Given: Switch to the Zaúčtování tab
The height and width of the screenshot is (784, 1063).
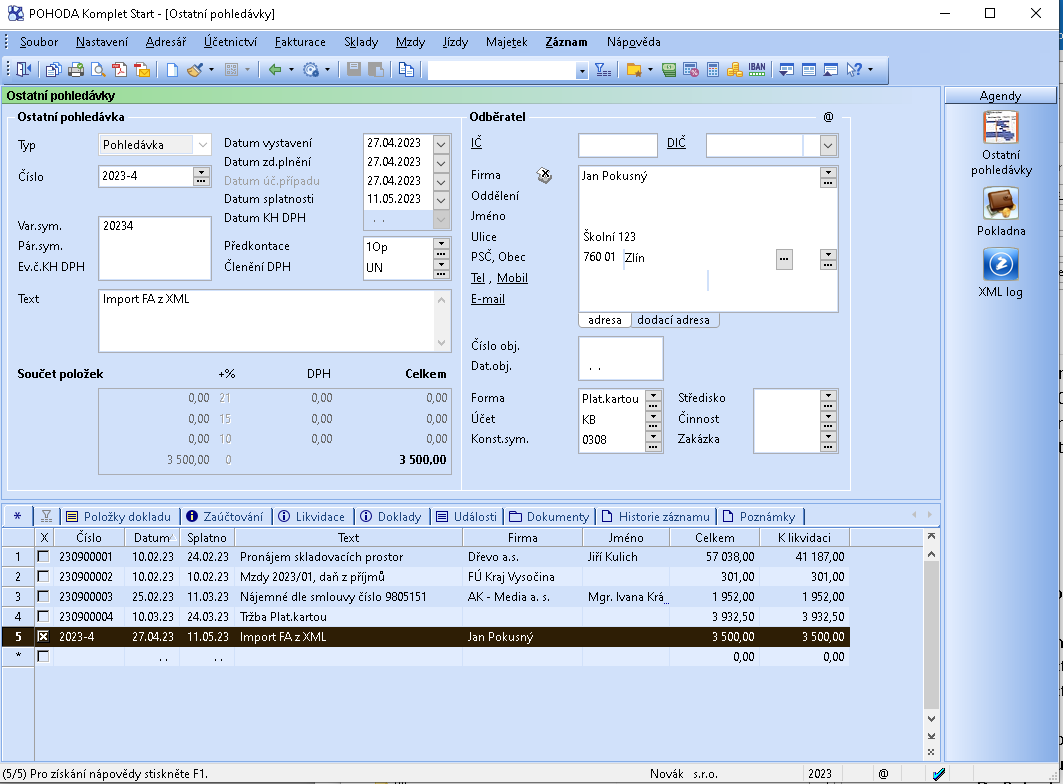Looking at the screenshot, I should (226, 517).
